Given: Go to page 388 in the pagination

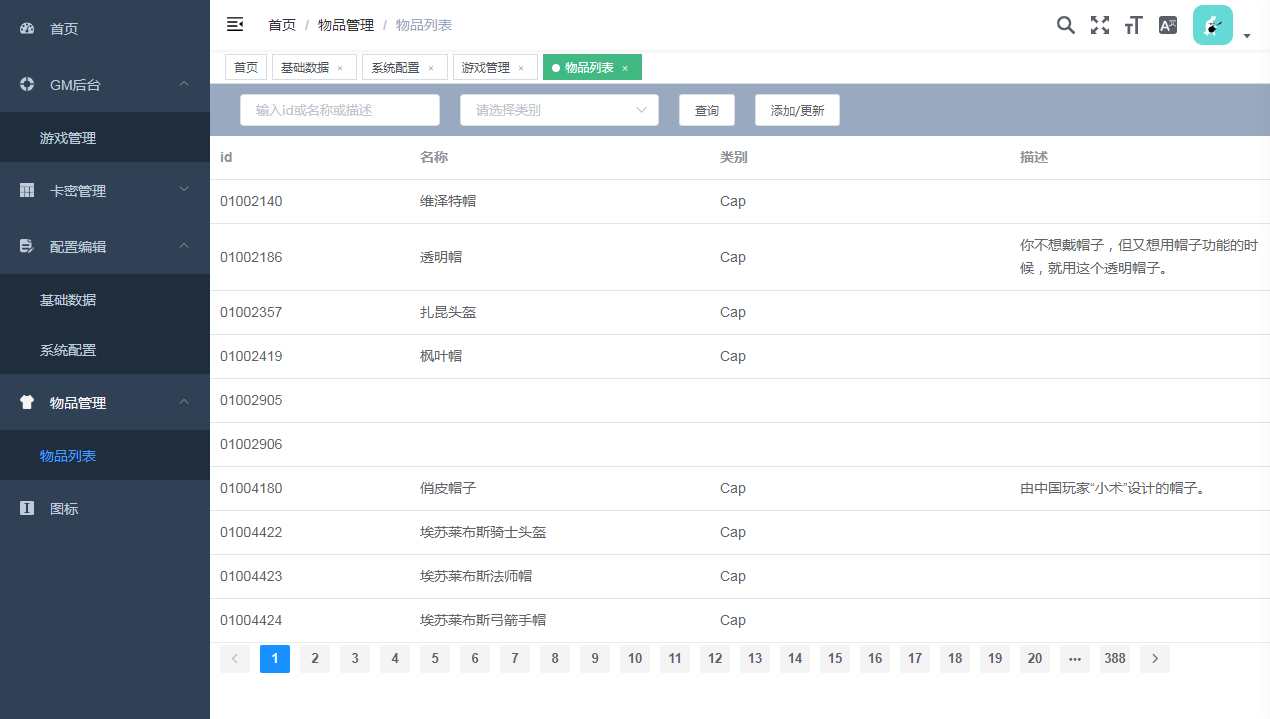Looking at the screenshot, I should tap(1114, 658).
